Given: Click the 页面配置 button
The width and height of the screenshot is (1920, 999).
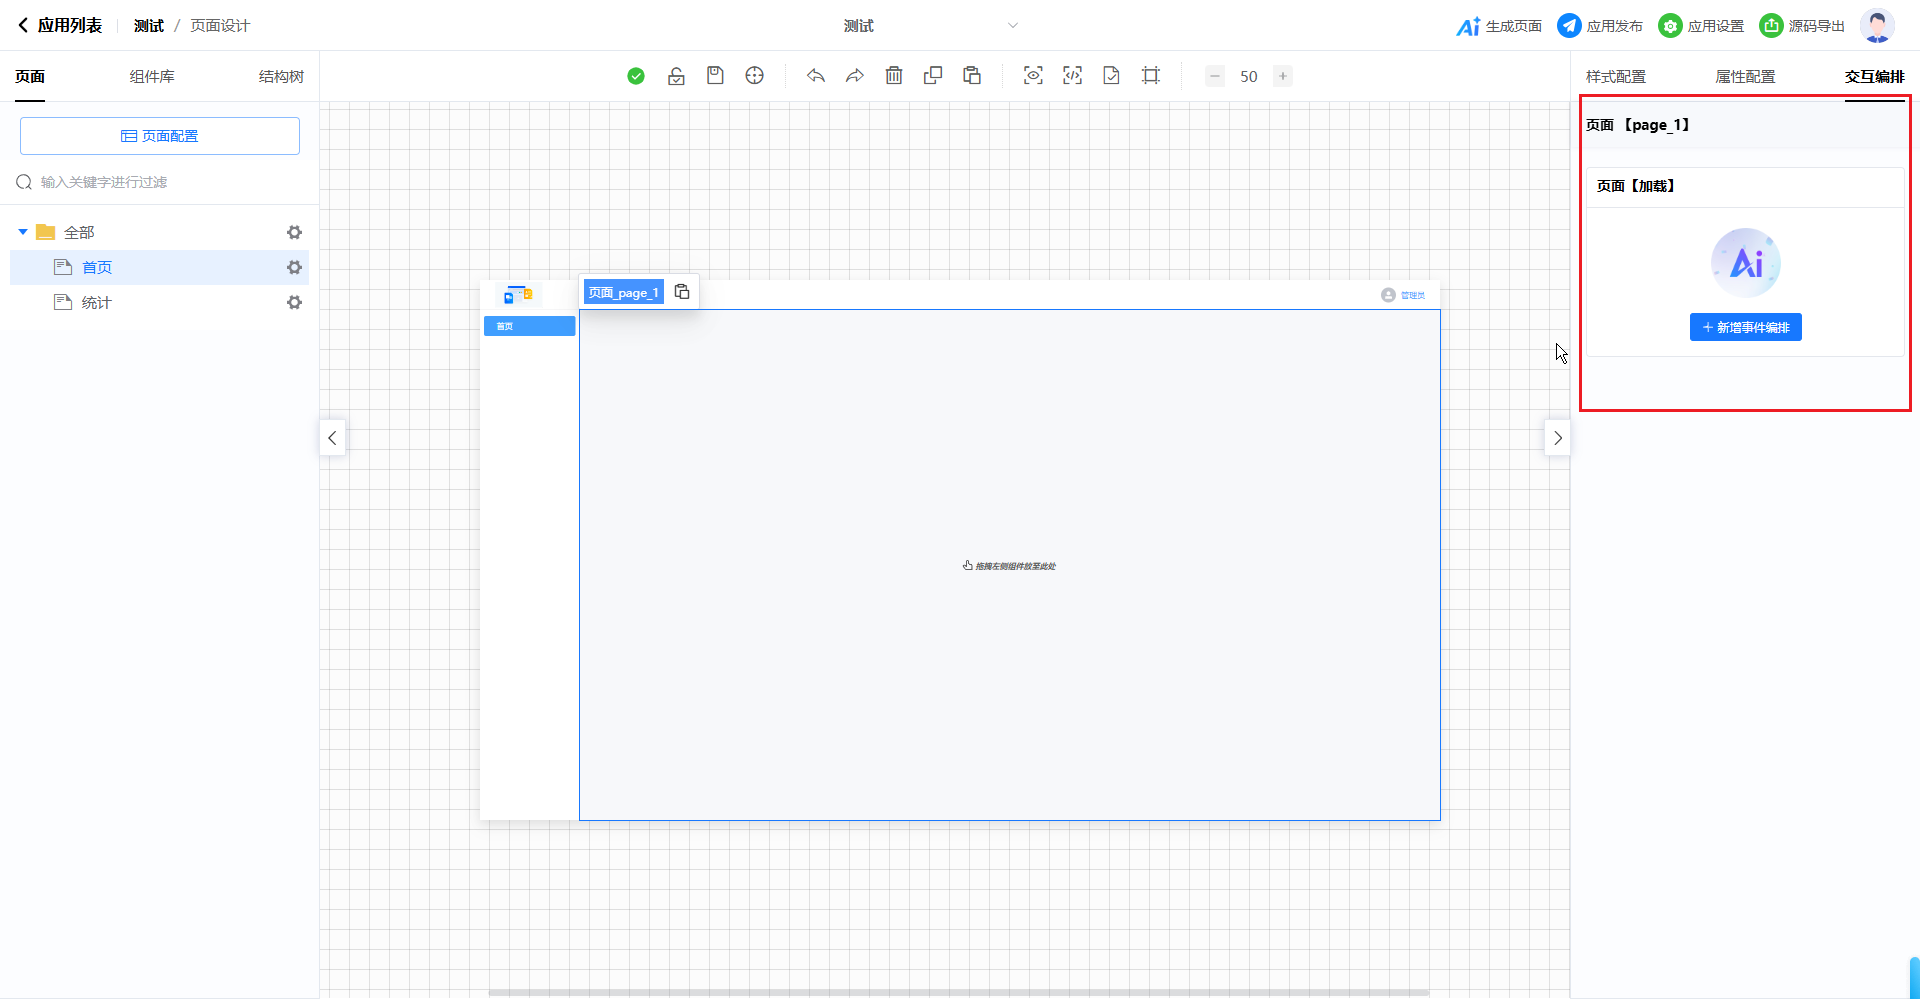Looking at the screenshot, I should (160, 136).
